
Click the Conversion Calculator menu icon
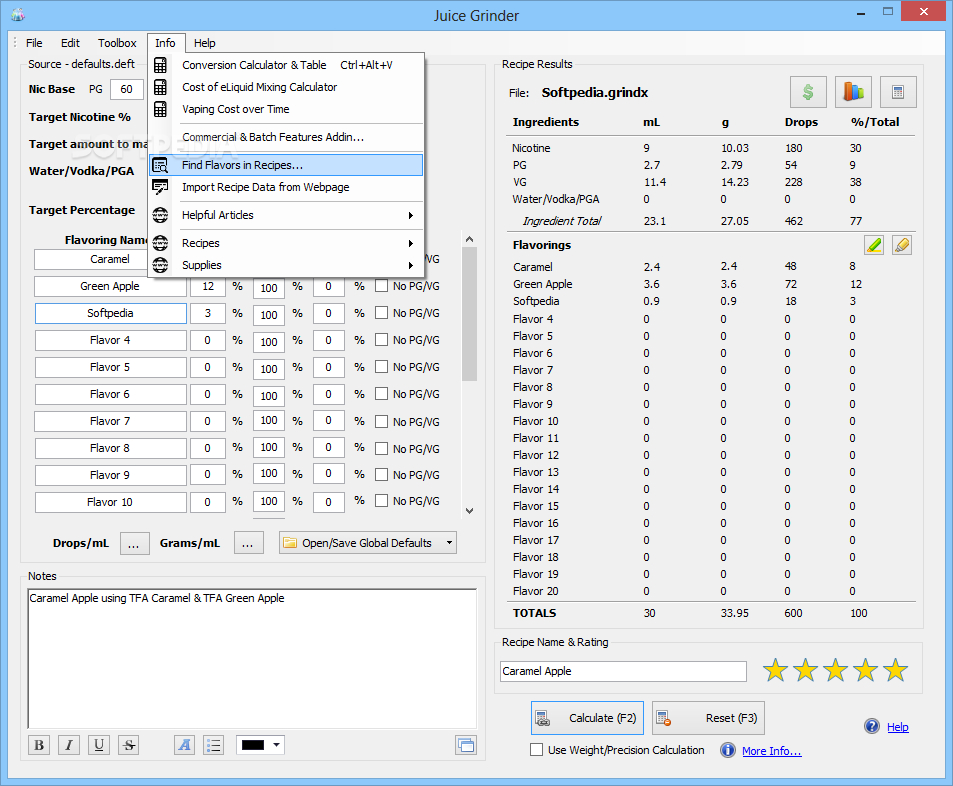pyautogui.click(x=160, y=65)
